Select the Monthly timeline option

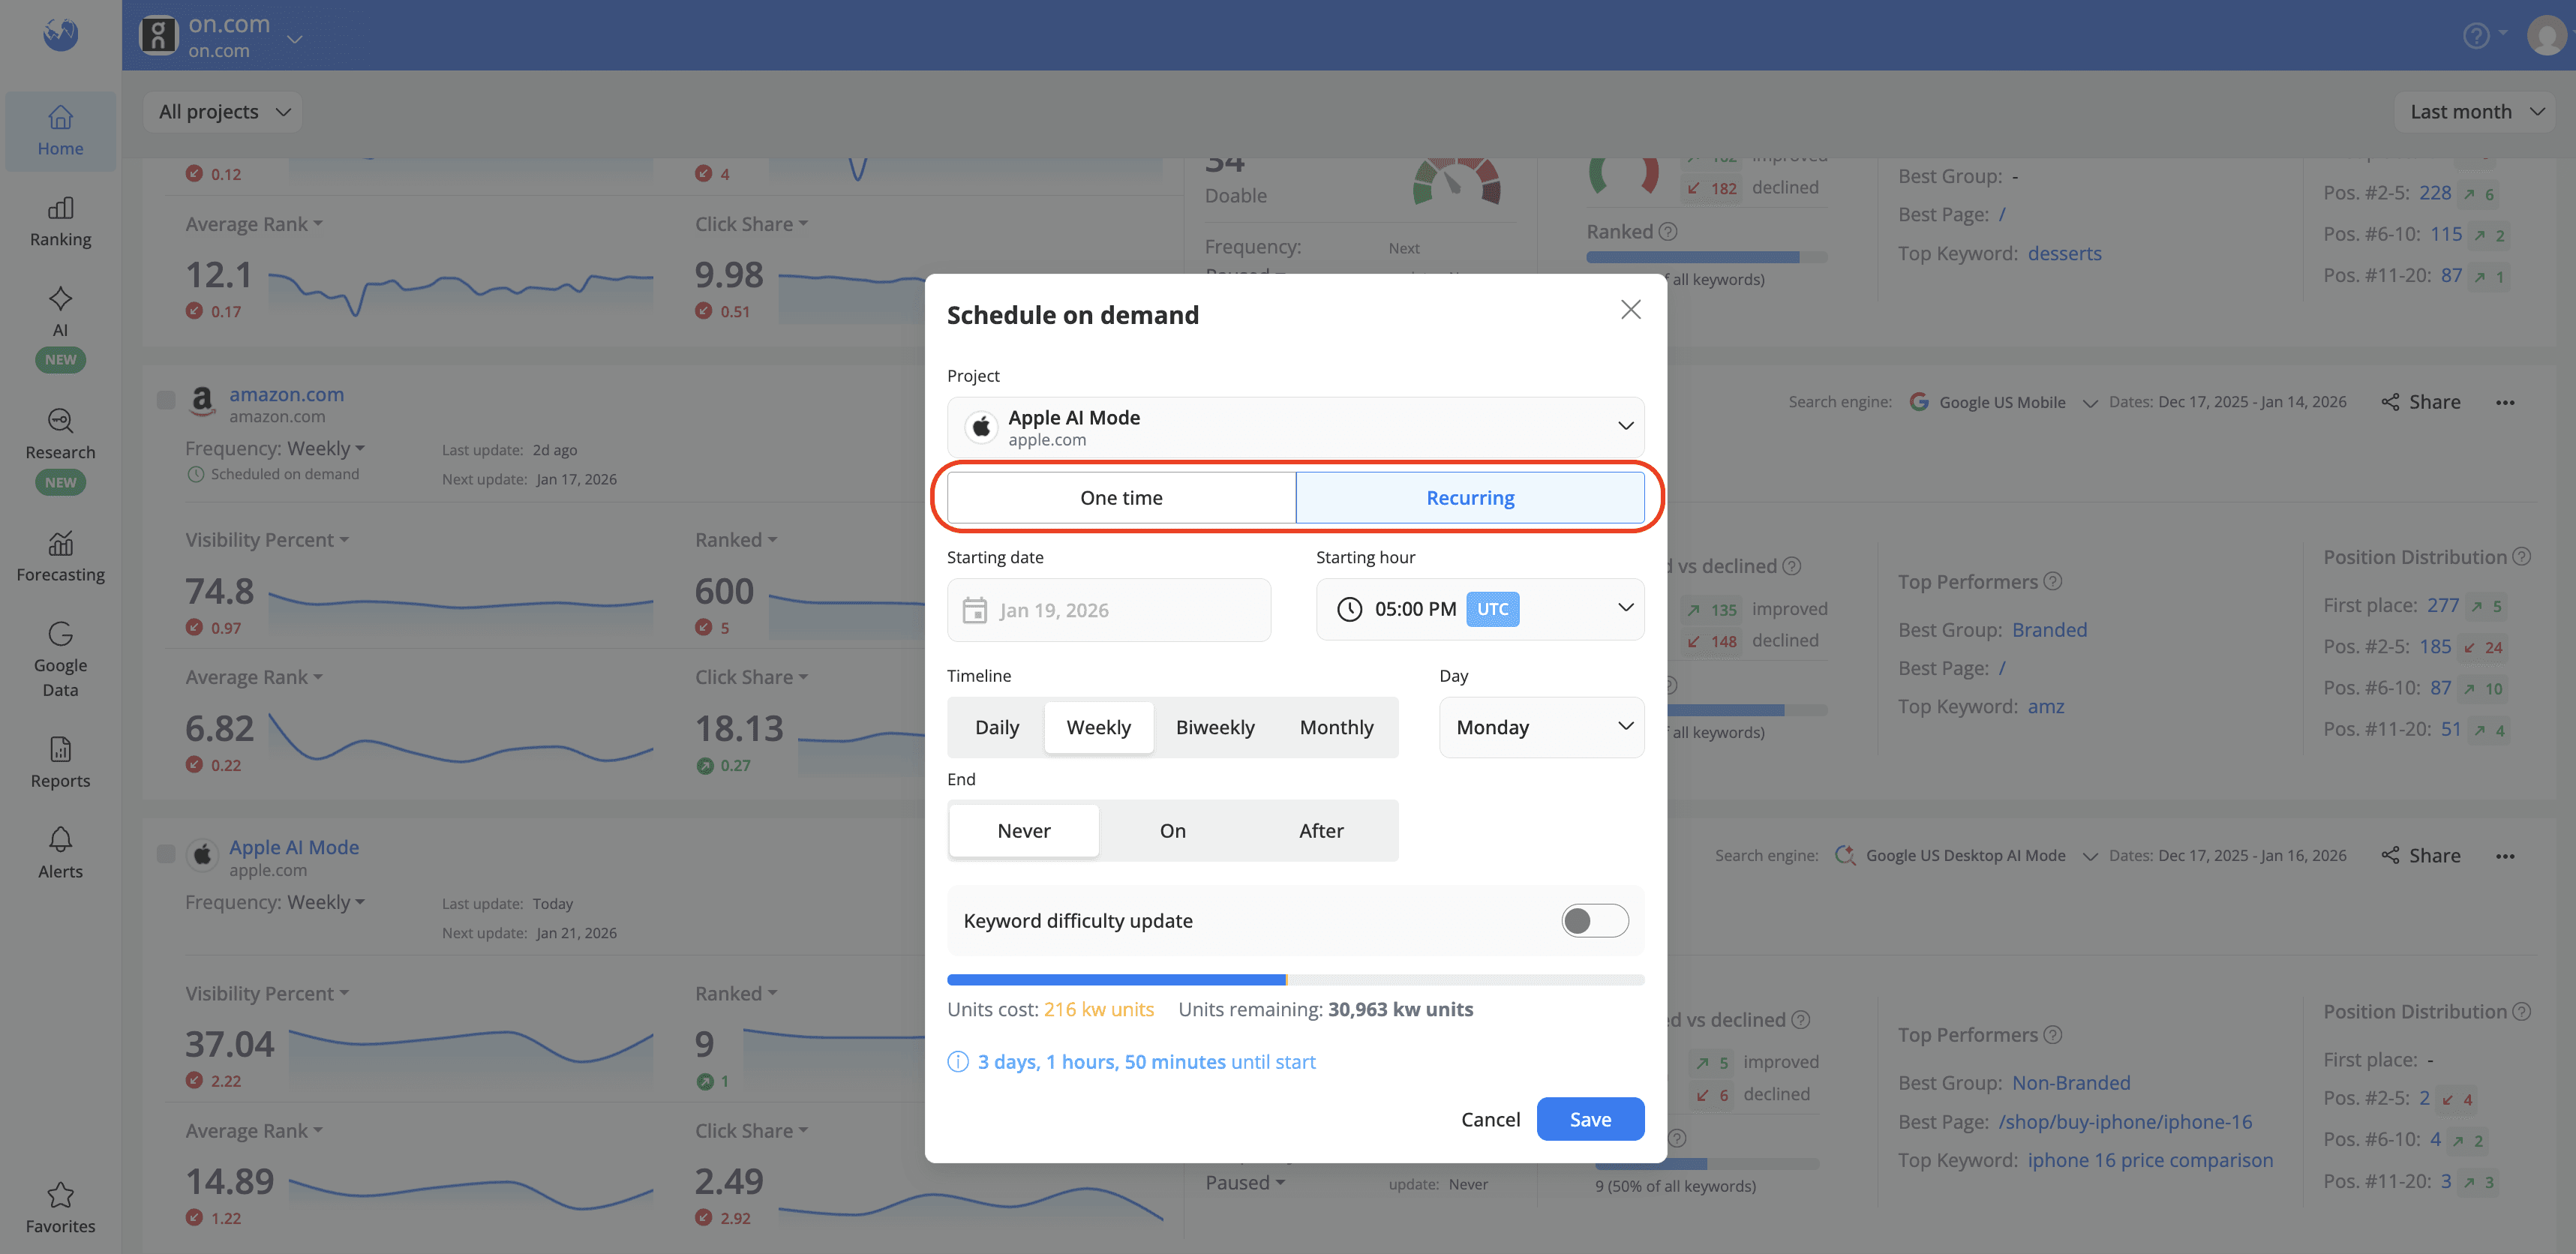(1336, 727)
